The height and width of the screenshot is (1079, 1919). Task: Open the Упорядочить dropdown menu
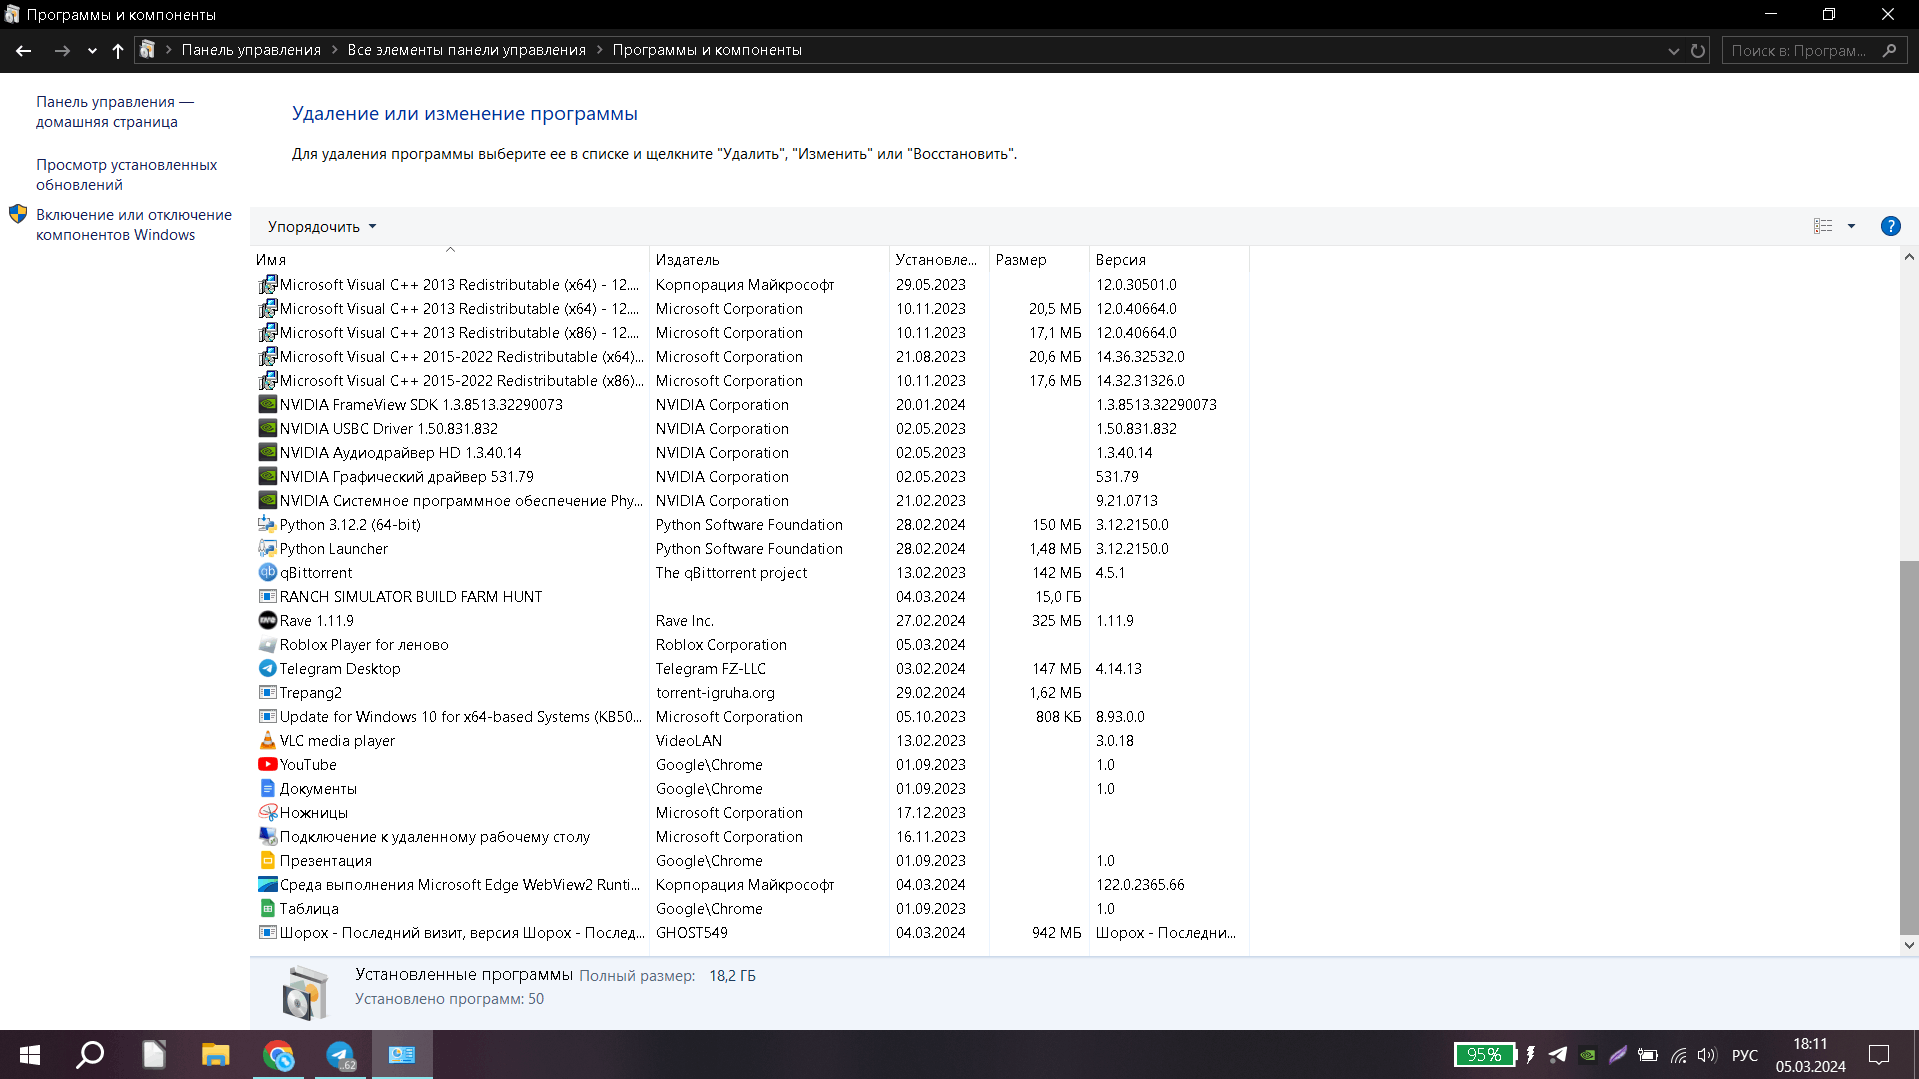pos(322,227)
